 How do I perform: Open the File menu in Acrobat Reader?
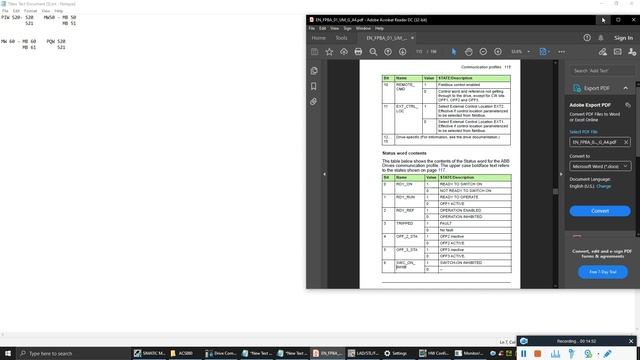[311, 28]
